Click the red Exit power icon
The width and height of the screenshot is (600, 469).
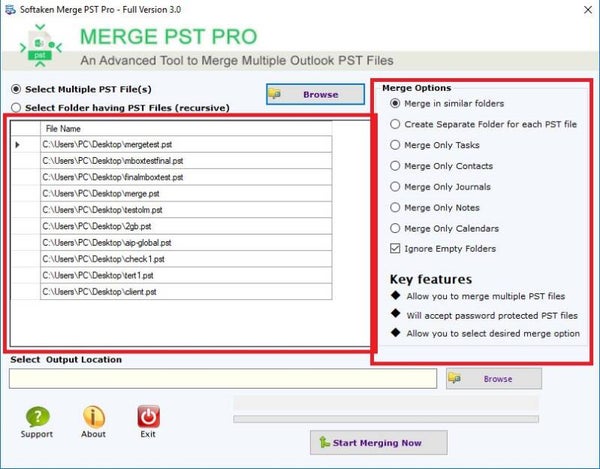148,416
